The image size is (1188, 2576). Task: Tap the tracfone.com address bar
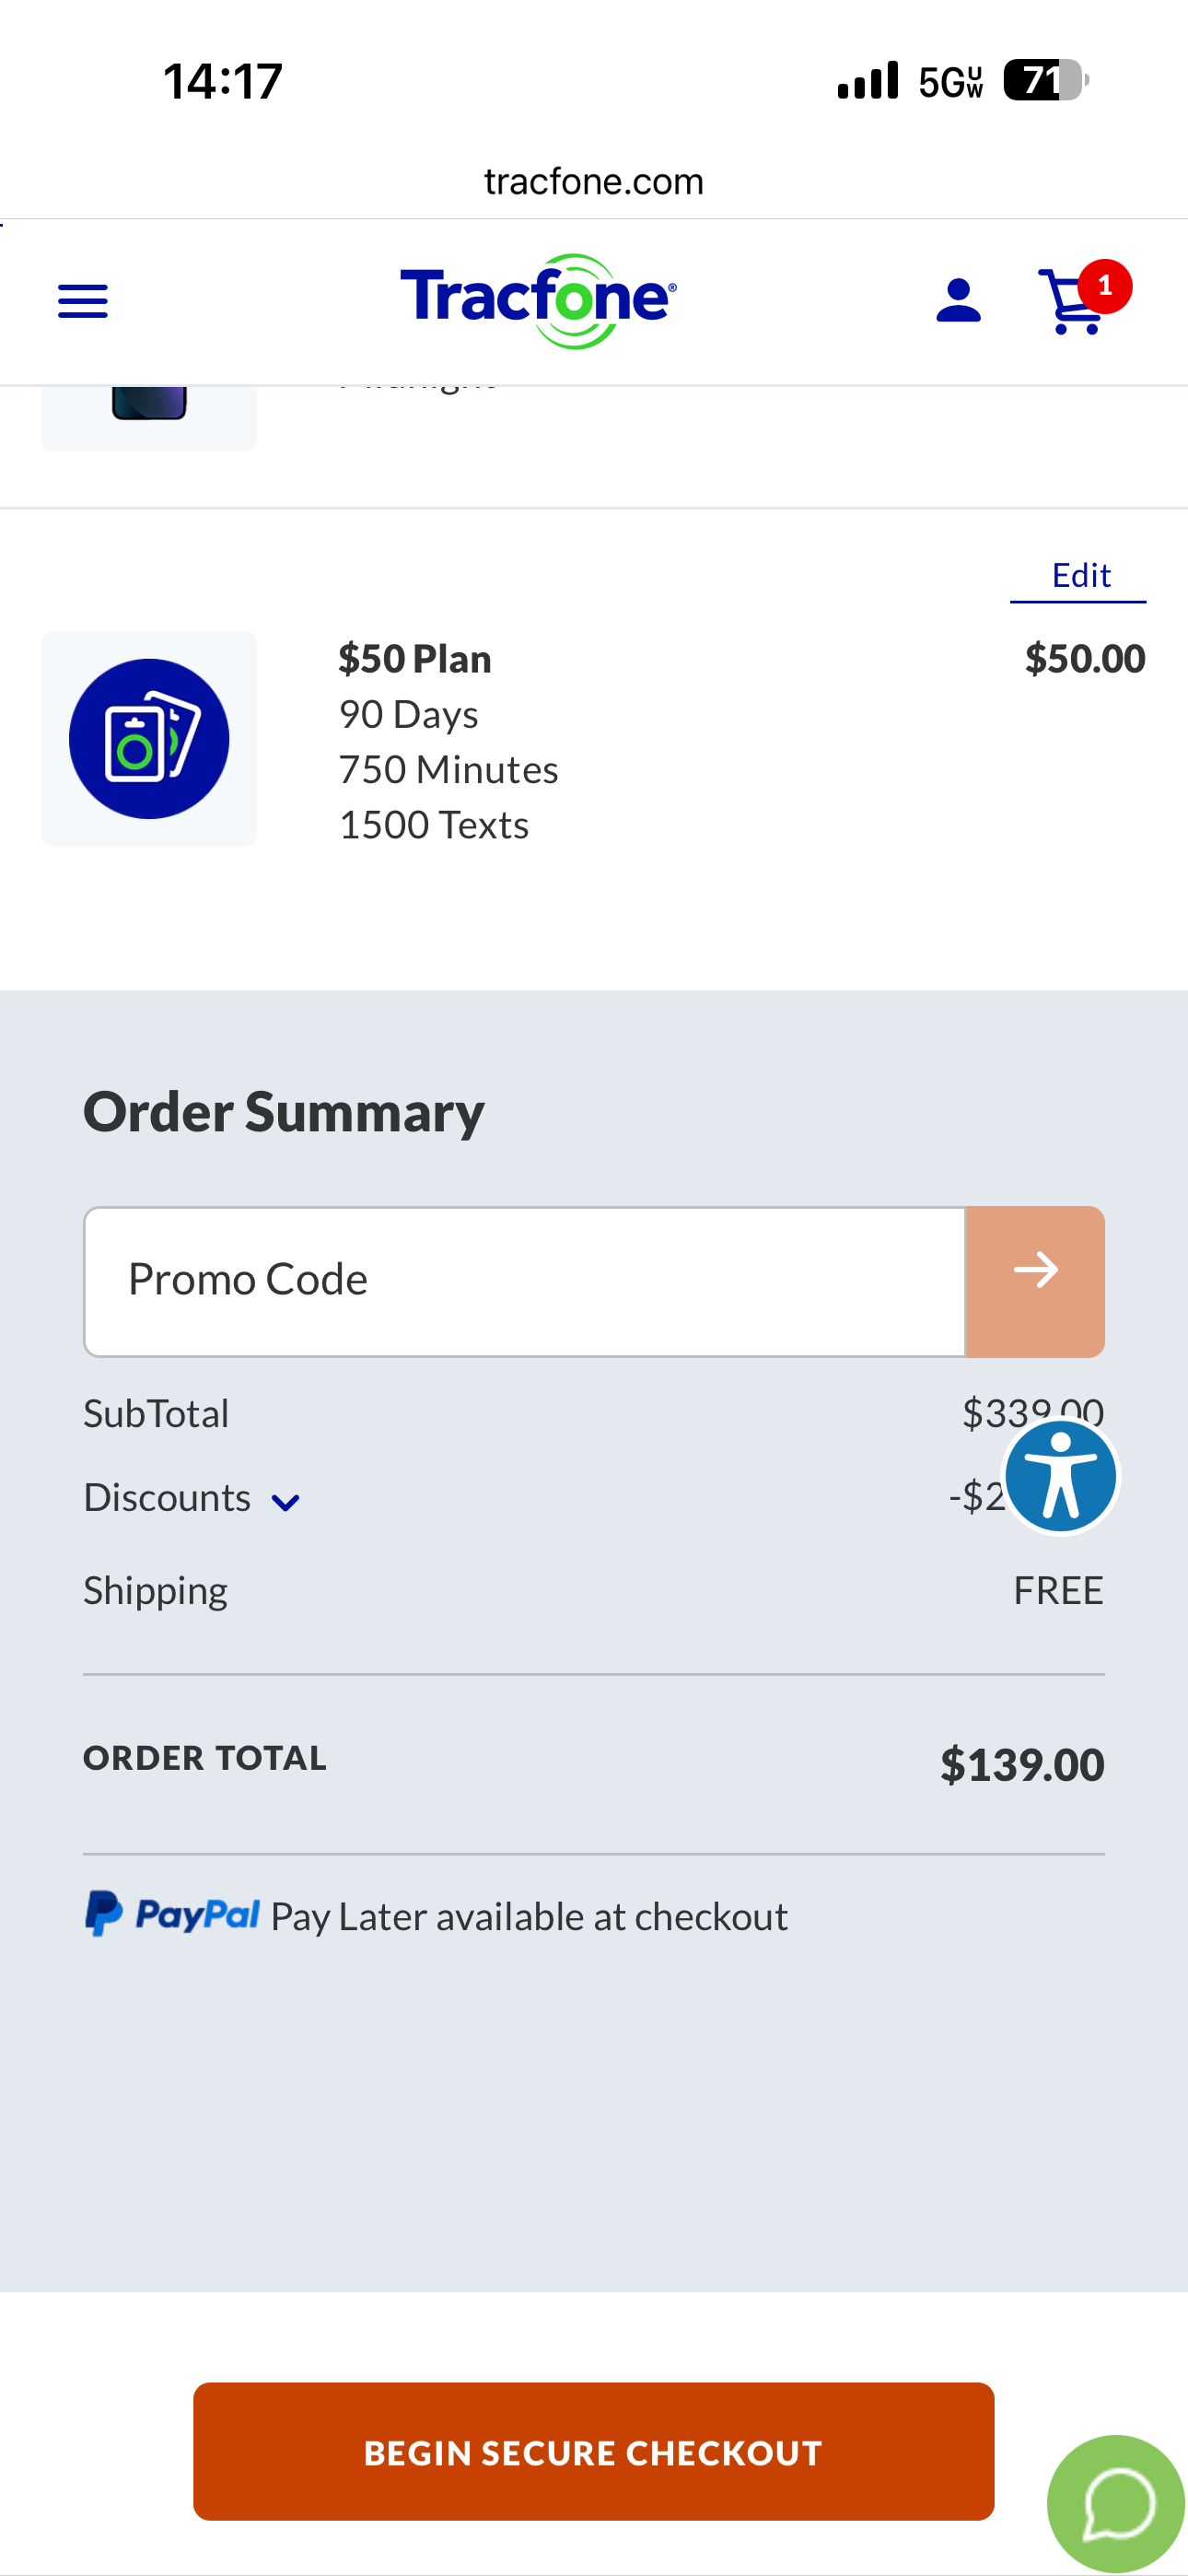593,182
